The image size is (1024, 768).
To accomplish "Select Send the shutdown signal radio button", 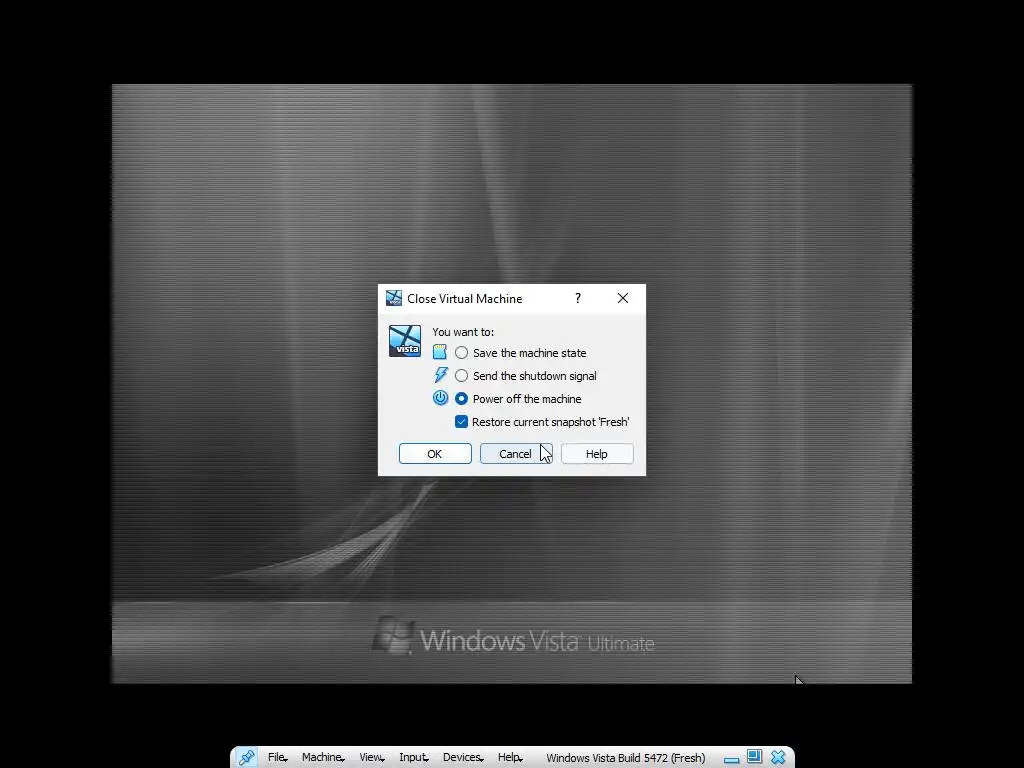I will point(462,376).
